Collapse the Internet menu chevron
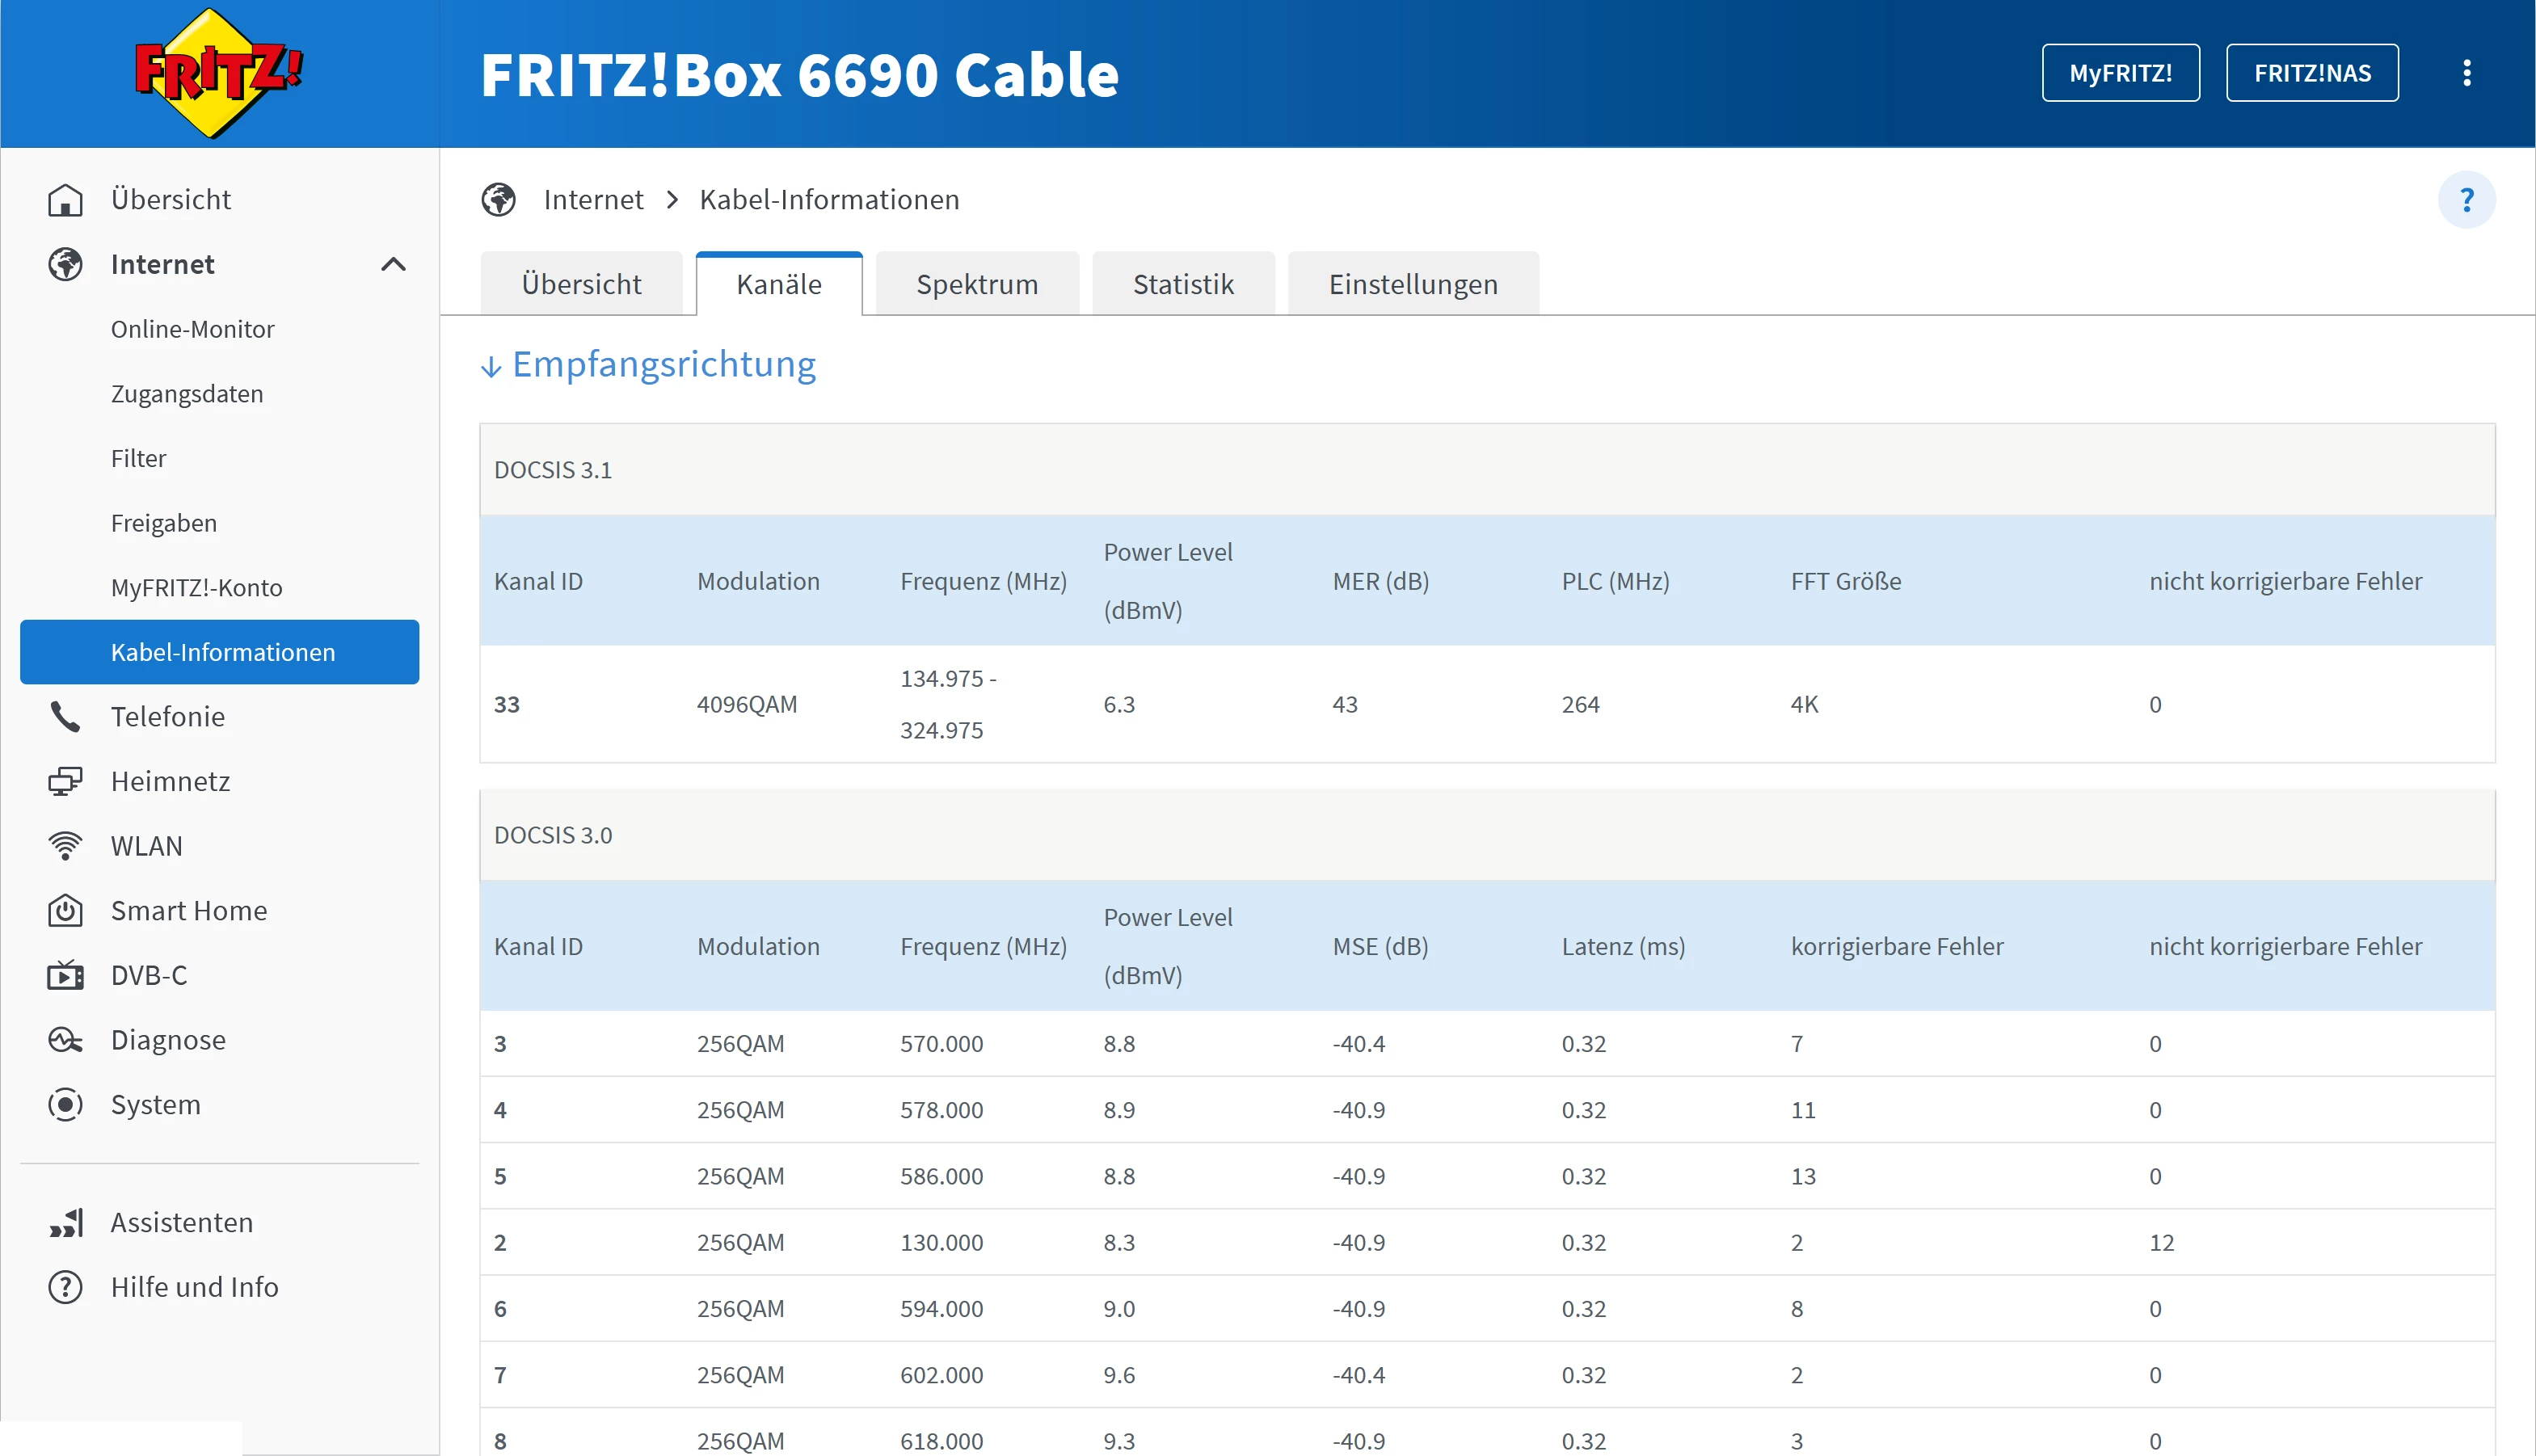Image resolution: width=2536 pixels, height=1456 pixels. [393, 264]
